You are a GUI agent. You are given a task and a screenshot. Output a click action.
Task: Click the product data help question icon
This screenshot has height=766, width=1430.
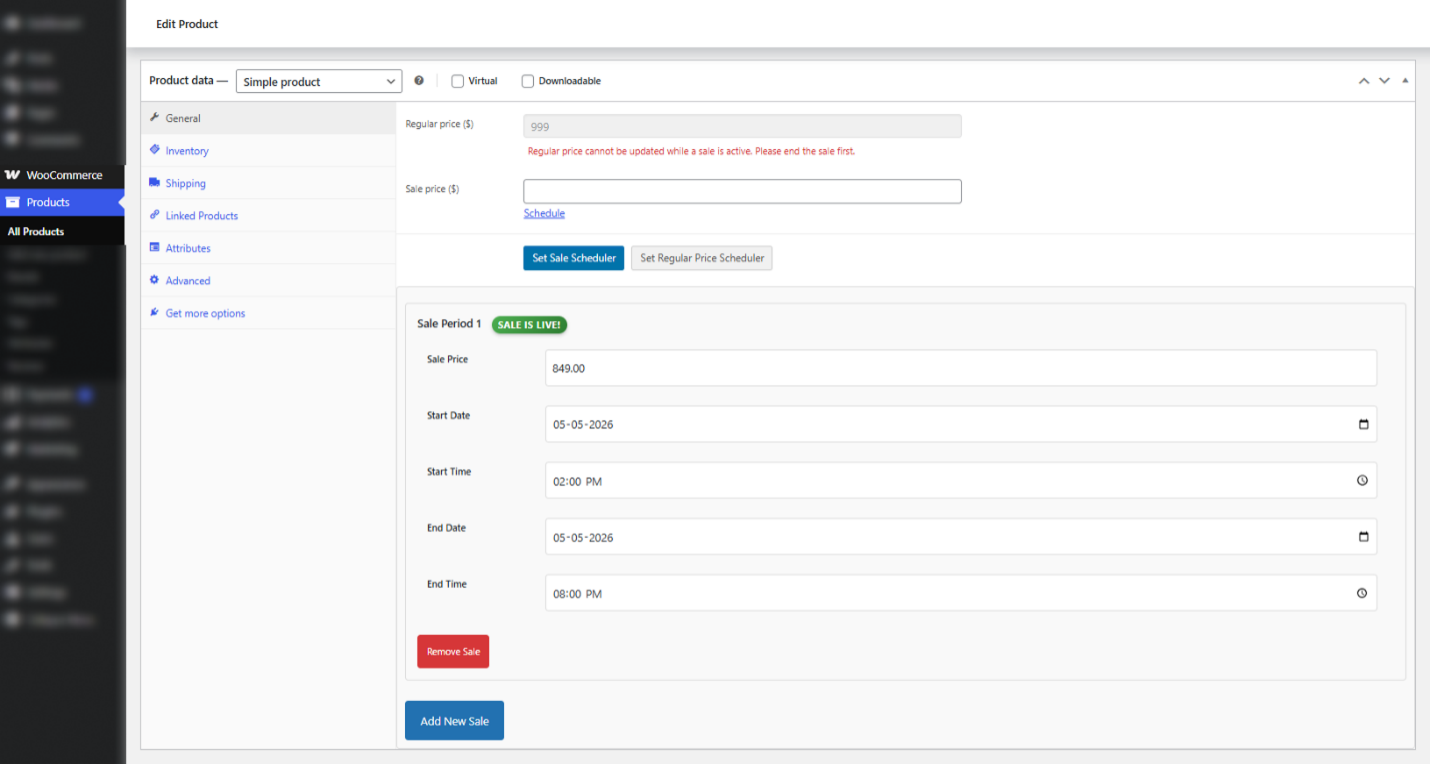(x=419, y=81)
